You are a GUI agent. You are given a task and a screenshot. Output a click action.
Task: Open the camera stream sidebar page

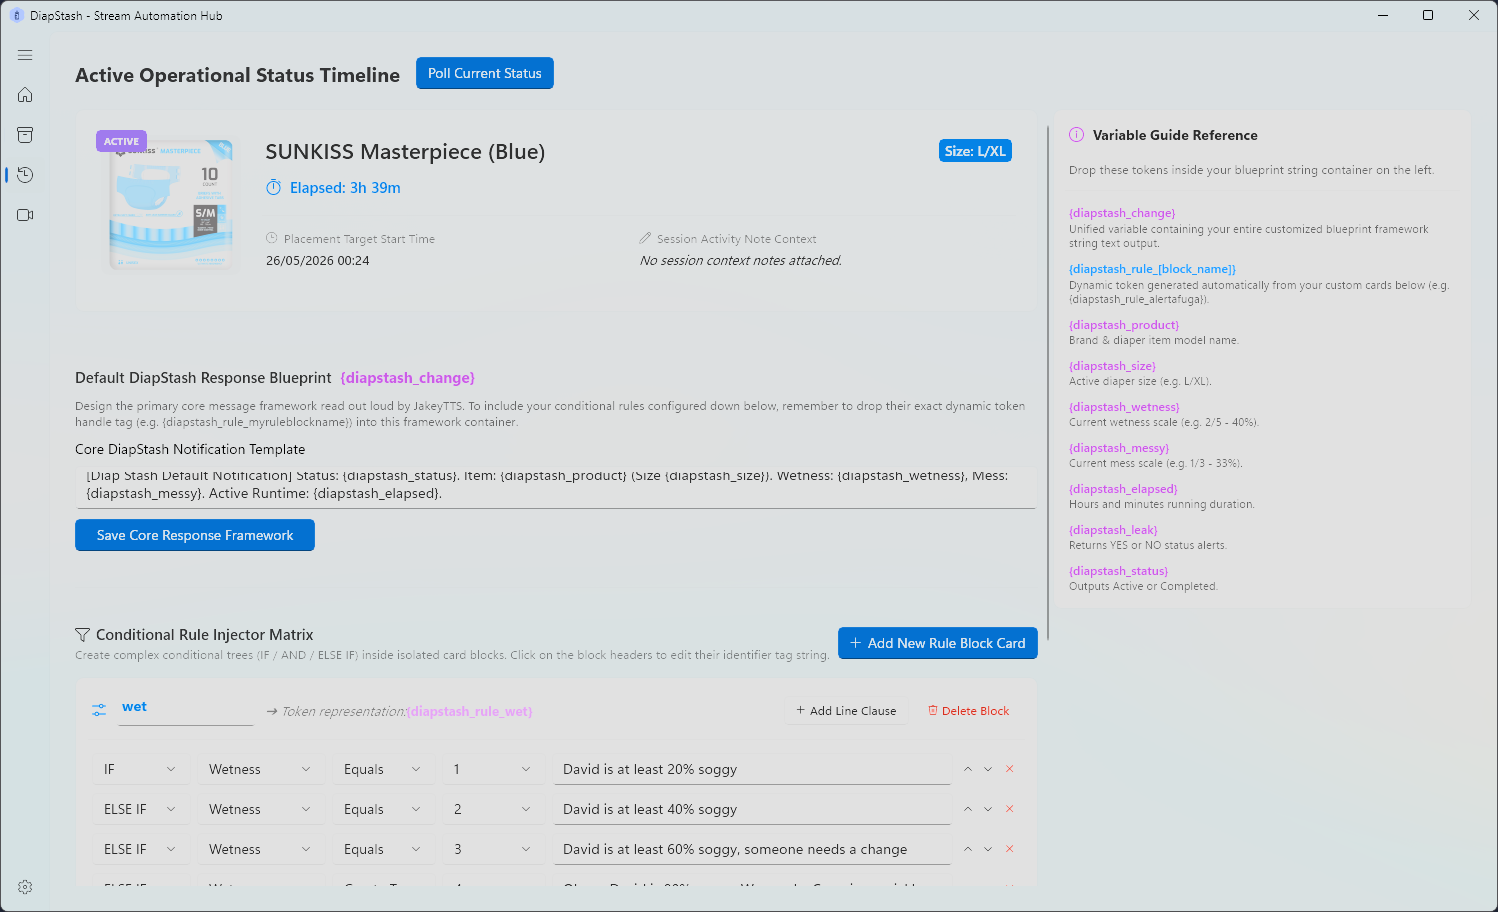pyautogui.click(x=25, y=215)
